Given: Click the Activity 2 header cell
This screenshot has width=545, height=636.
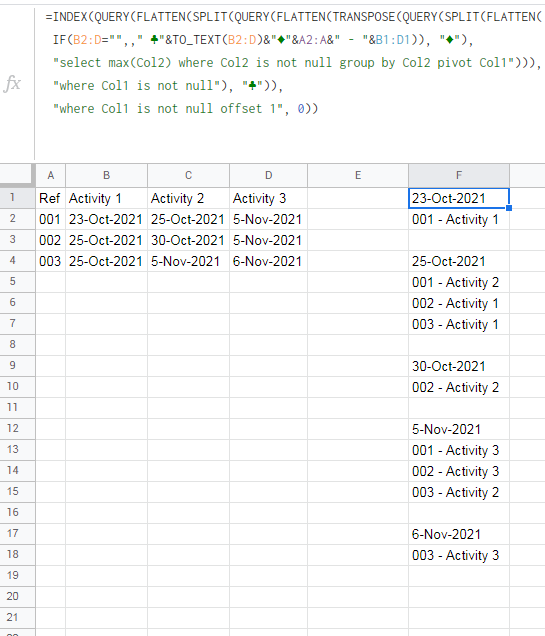Looking at the screenshot, I should click(188, 198).
